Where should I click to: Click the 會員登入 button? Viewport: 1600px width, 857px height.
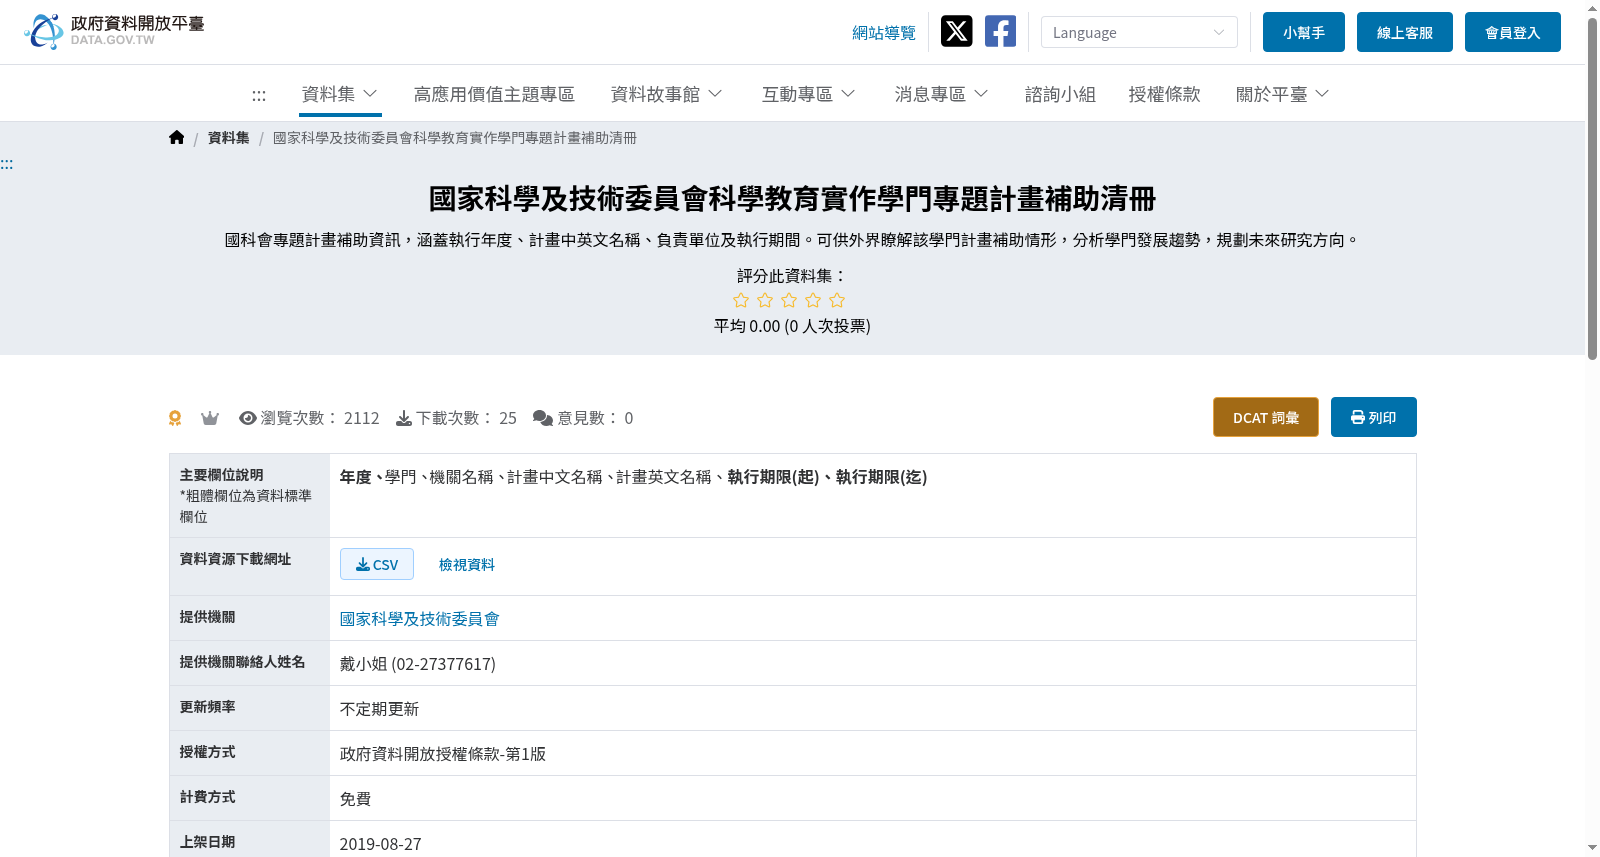tap(1512, 32)
